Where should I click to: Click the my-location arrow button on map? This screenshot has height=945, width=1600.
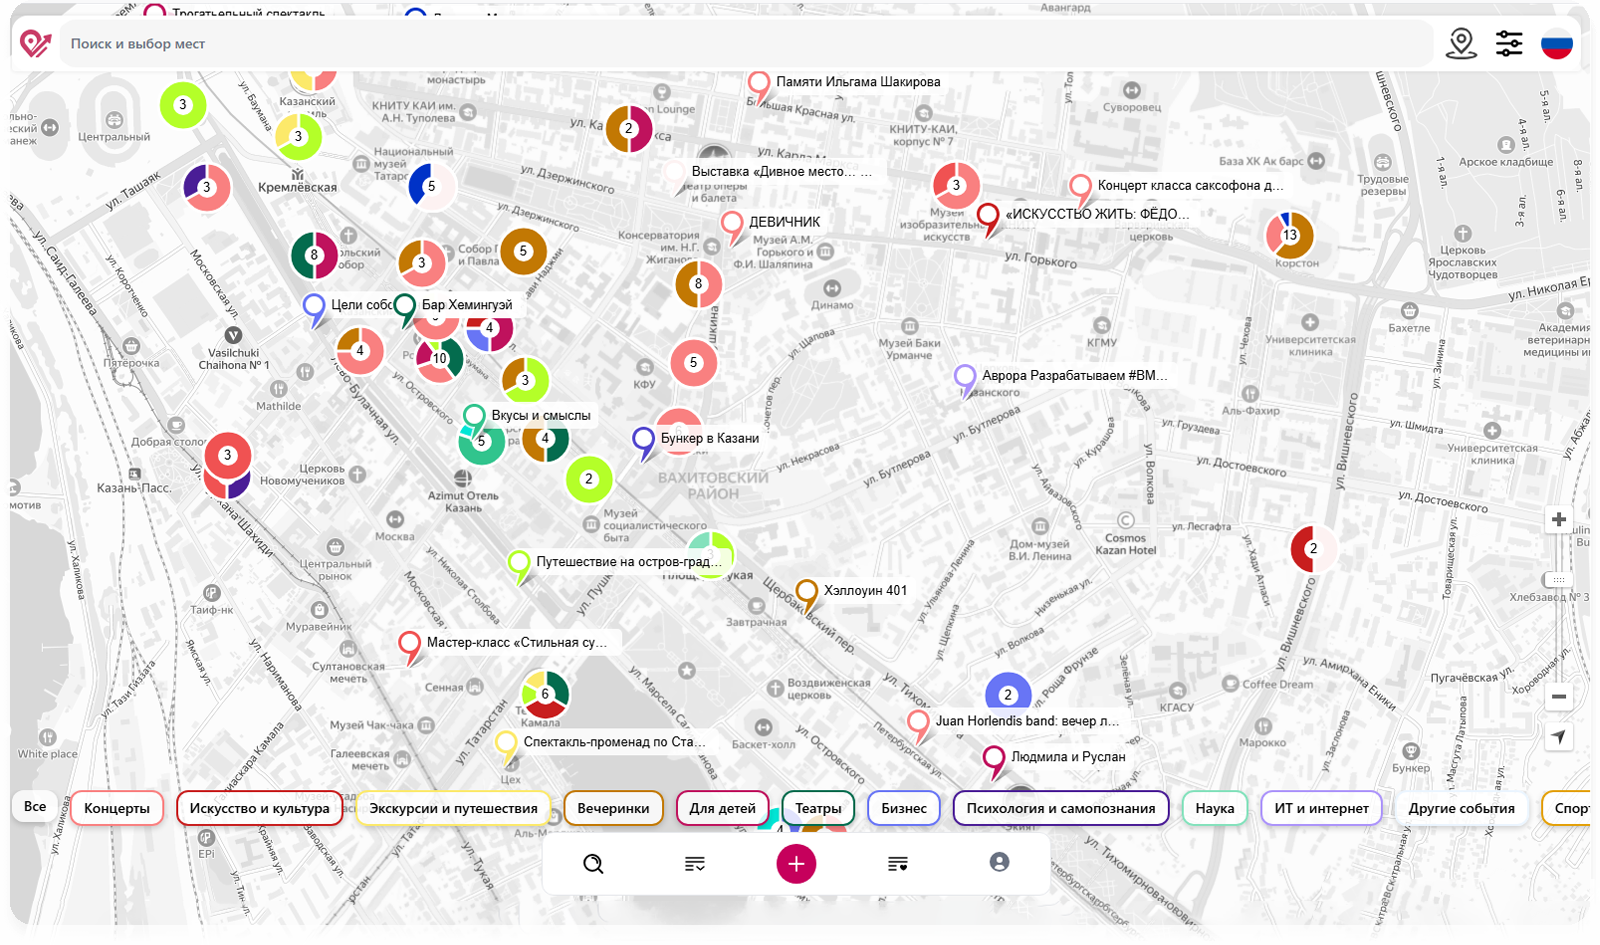pyautogui.click(x=1558, y=737)
